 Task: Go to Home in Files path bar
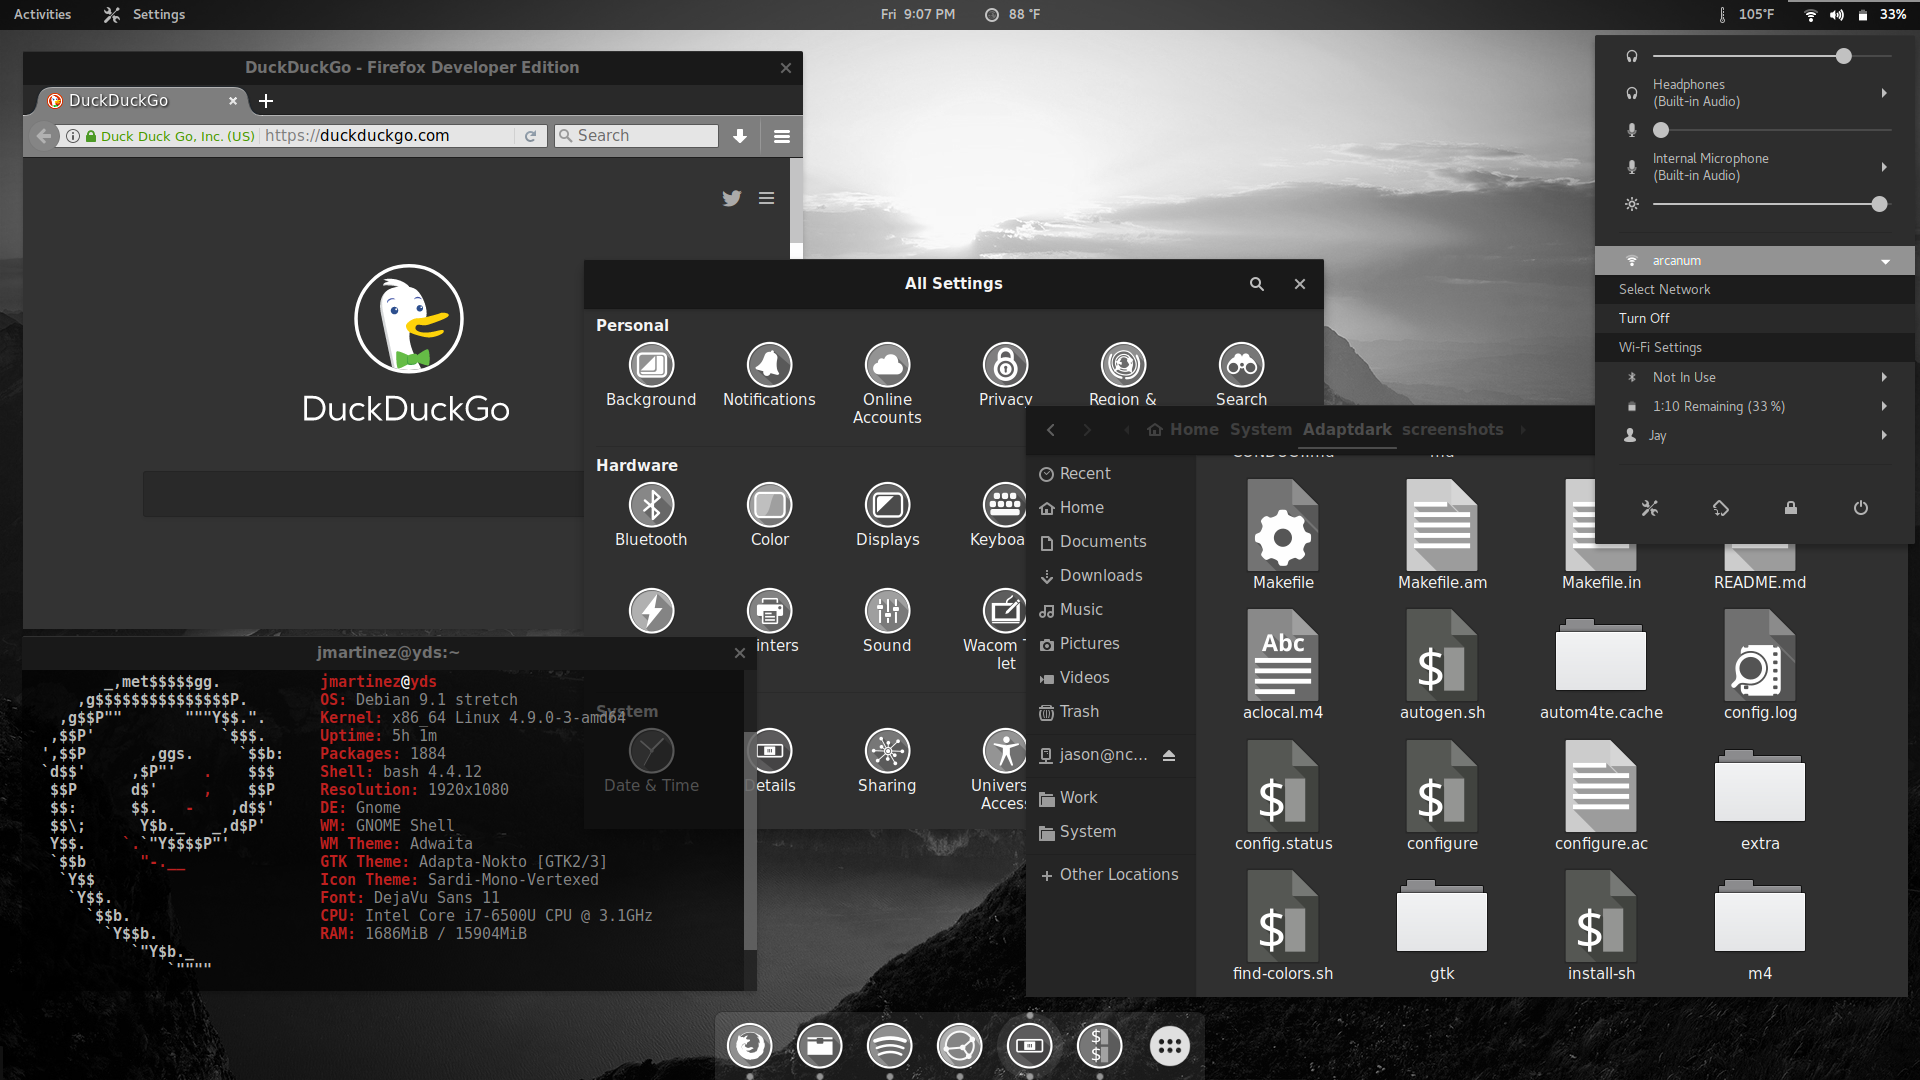[x=1183, y=430]
